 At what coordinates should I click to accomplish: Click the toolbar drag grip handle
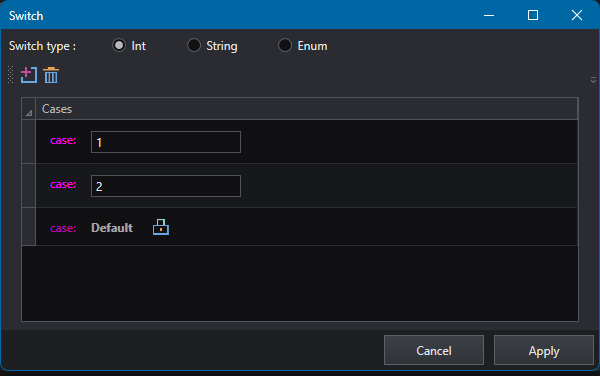coord(11,75)
